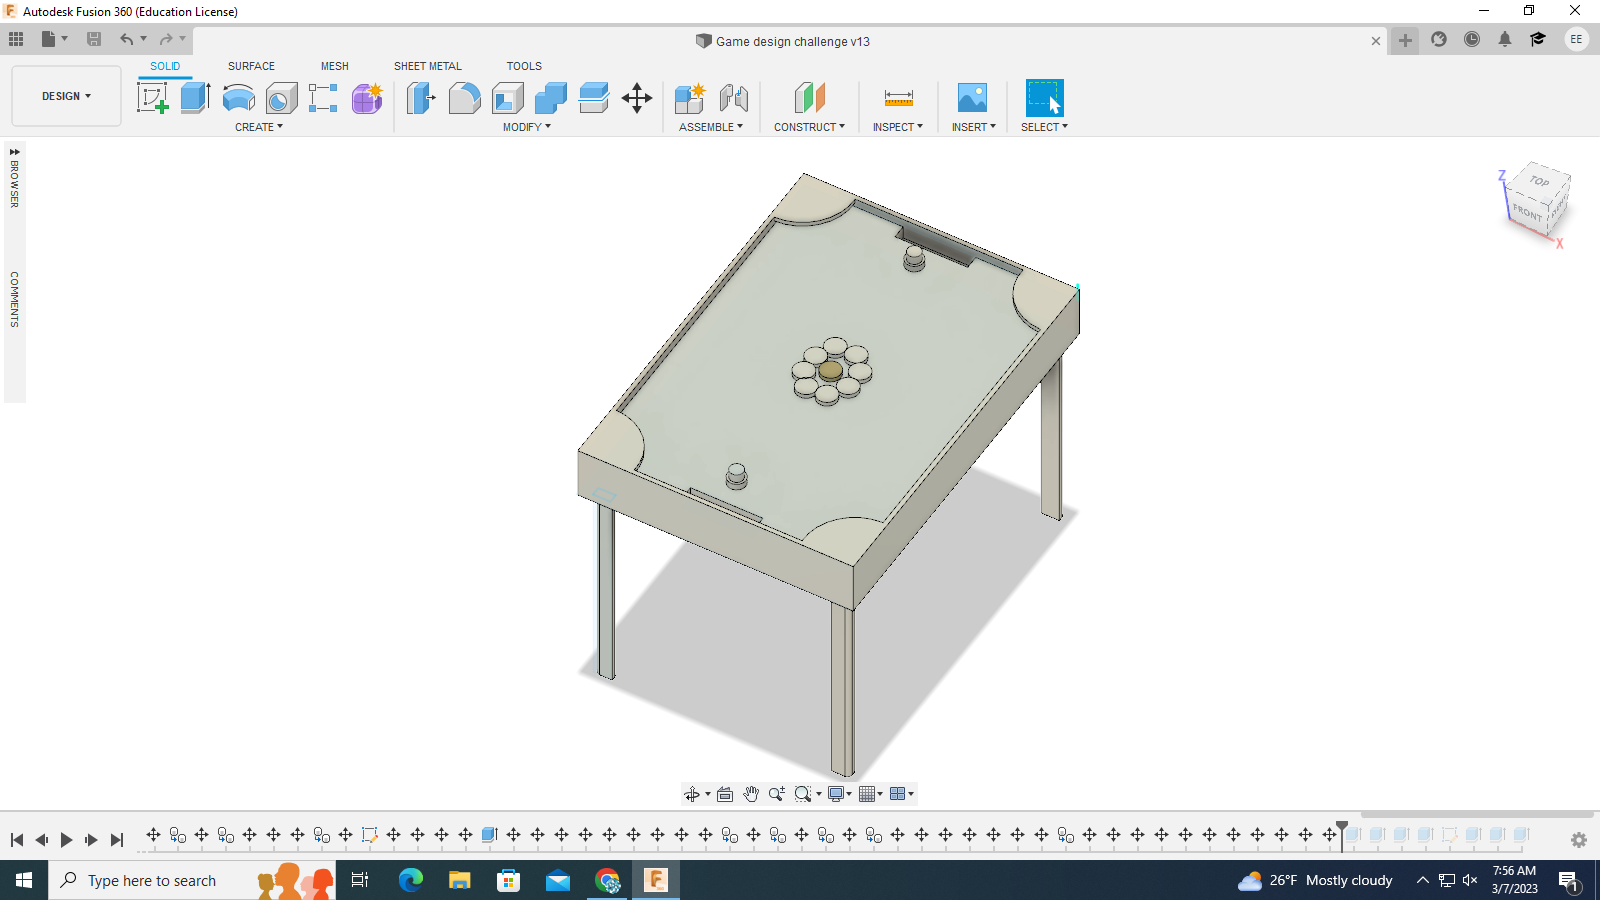Select the Fillet tool in Modify
The height and width of the screenshot is (900, 1600).
tap(464, 97)
